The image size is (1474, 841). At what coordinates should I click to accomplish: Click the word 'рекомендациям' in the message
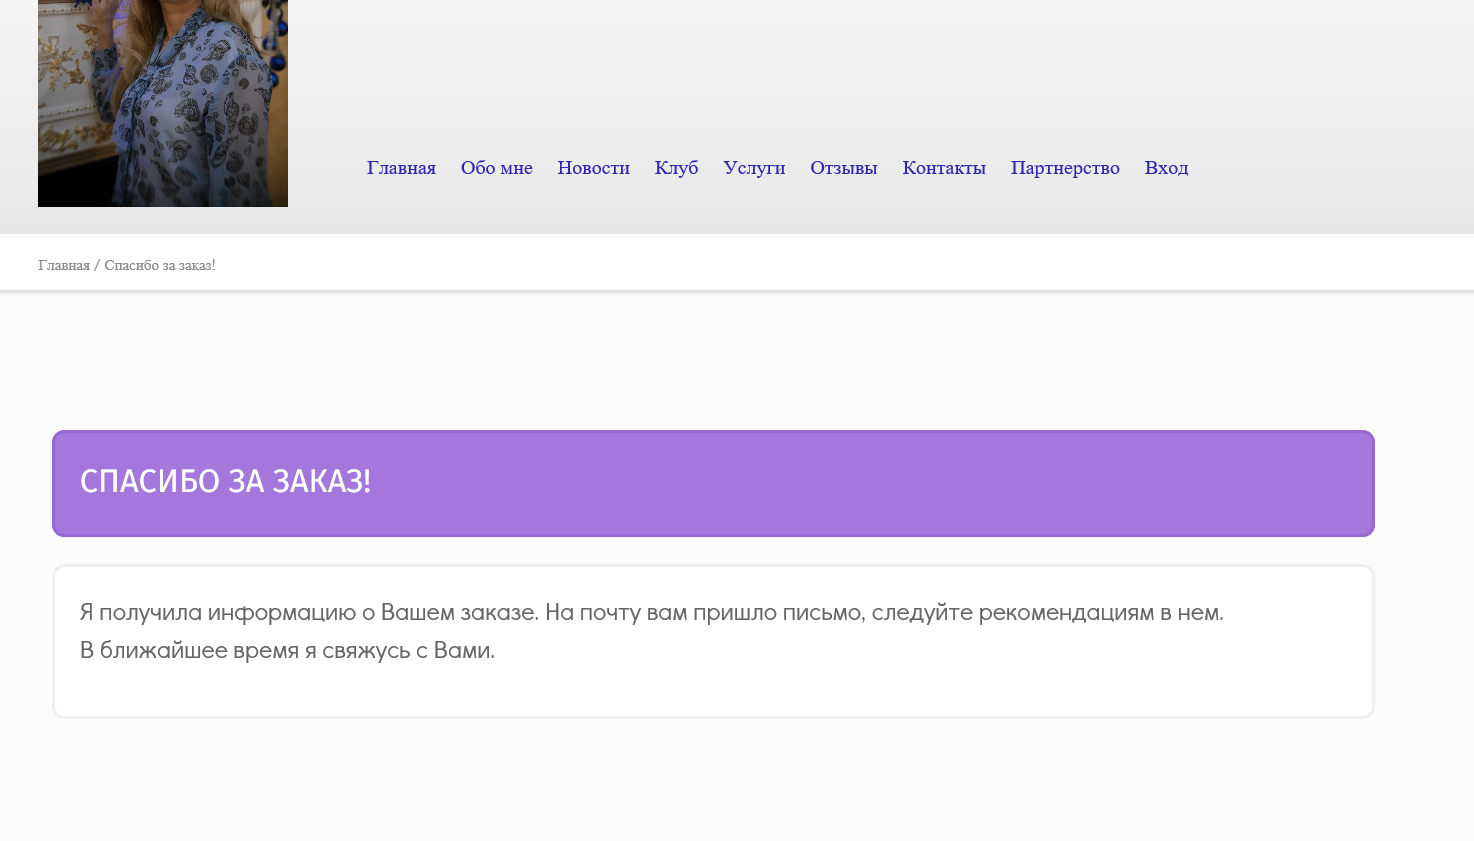[x=1066, y=613]
